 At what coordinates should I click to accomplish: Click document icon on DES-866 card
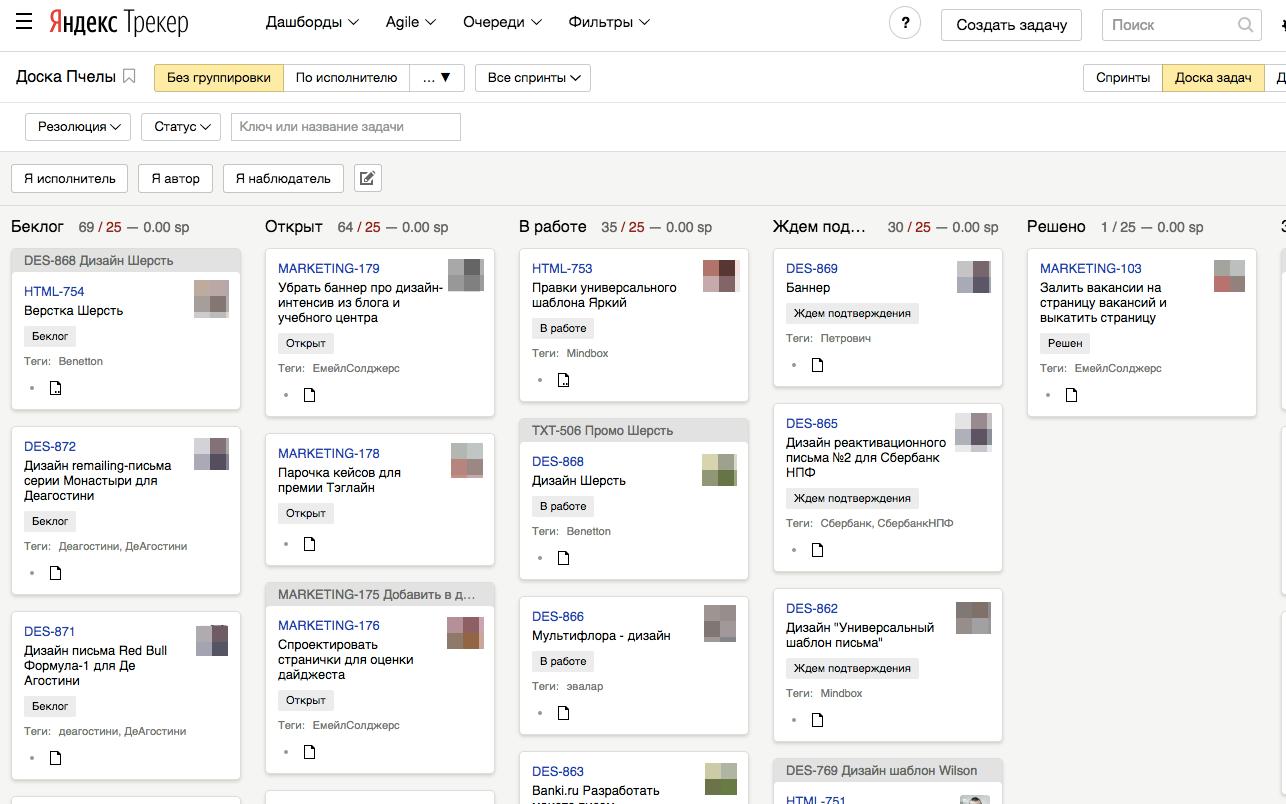(564, 713)
